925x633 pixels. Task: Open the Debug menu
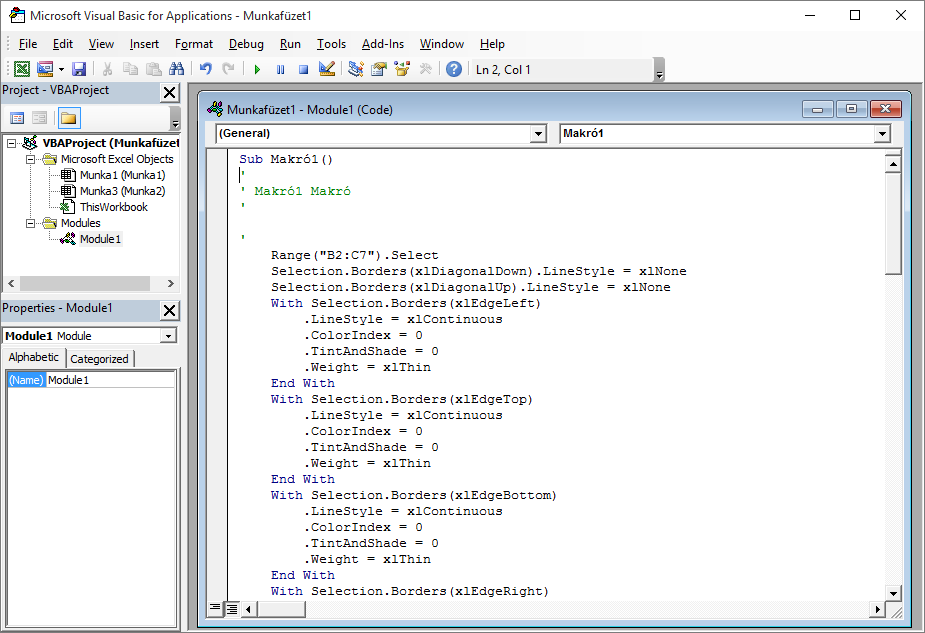click(x=246, y=44)
